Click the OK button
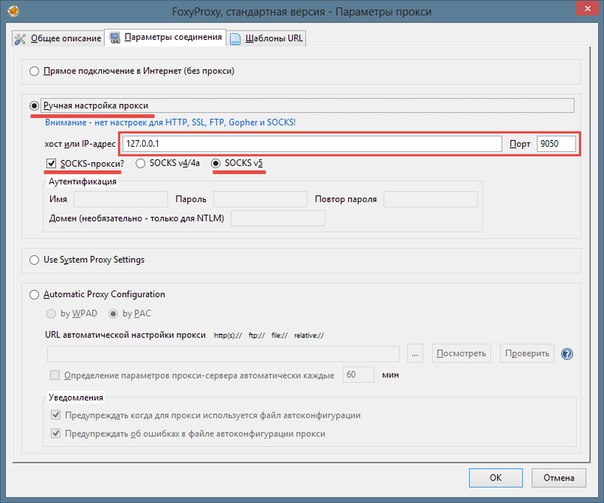Viewport: 604px width, 503px height. pyautogui.click(x=496, y=478)
